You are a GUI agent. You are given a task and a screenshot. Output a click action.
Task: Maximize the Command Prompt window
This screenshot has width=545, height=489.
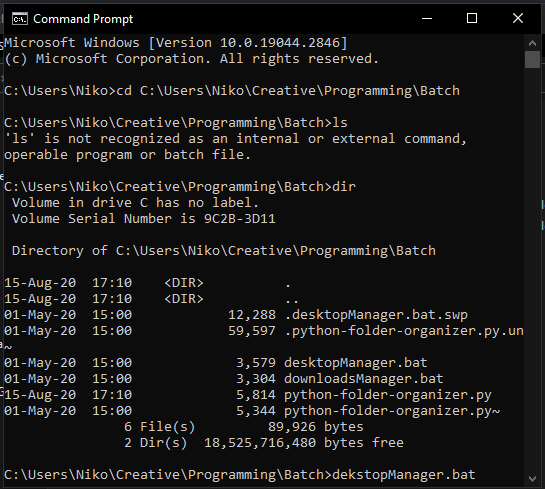click(x=472, y=18)
